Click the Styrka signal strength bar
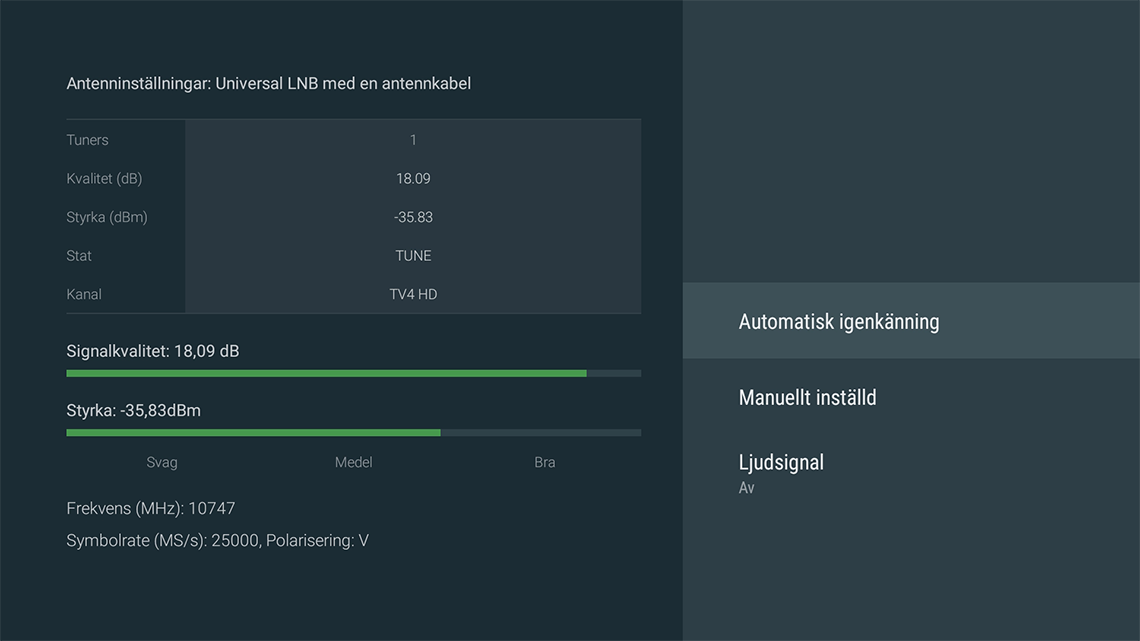The height and width of the screenshot is (641, 1140). 353,433
